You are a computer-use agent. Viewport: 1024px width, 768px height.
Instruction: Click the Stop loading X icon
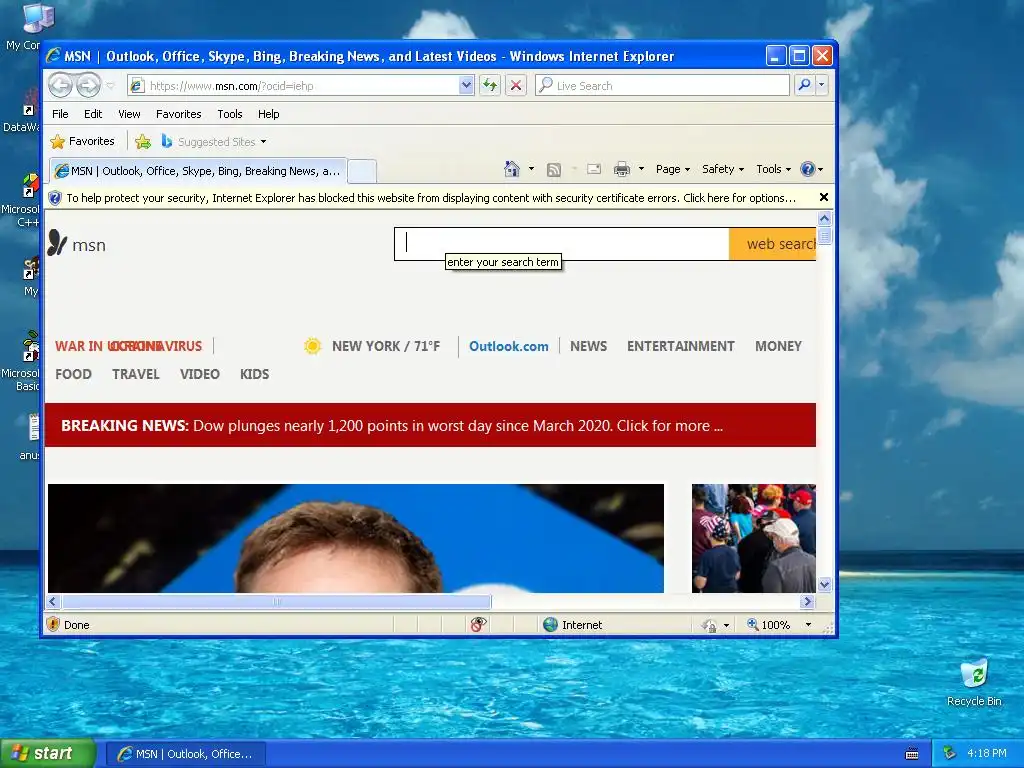point(516,86)
